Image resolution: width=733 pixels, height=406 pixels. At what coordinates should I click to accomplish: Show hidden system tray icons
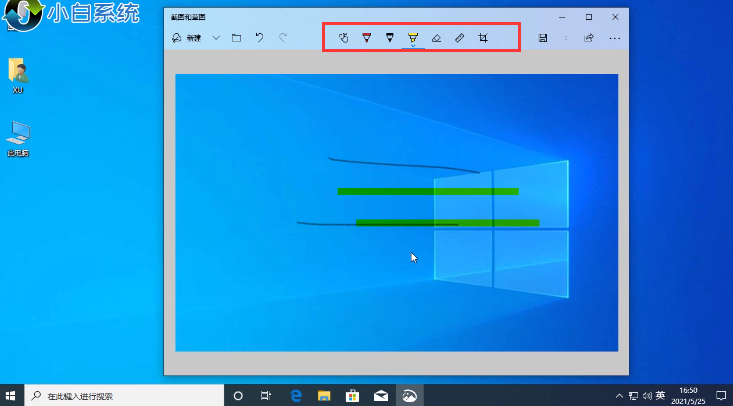[x=619, y=396]
